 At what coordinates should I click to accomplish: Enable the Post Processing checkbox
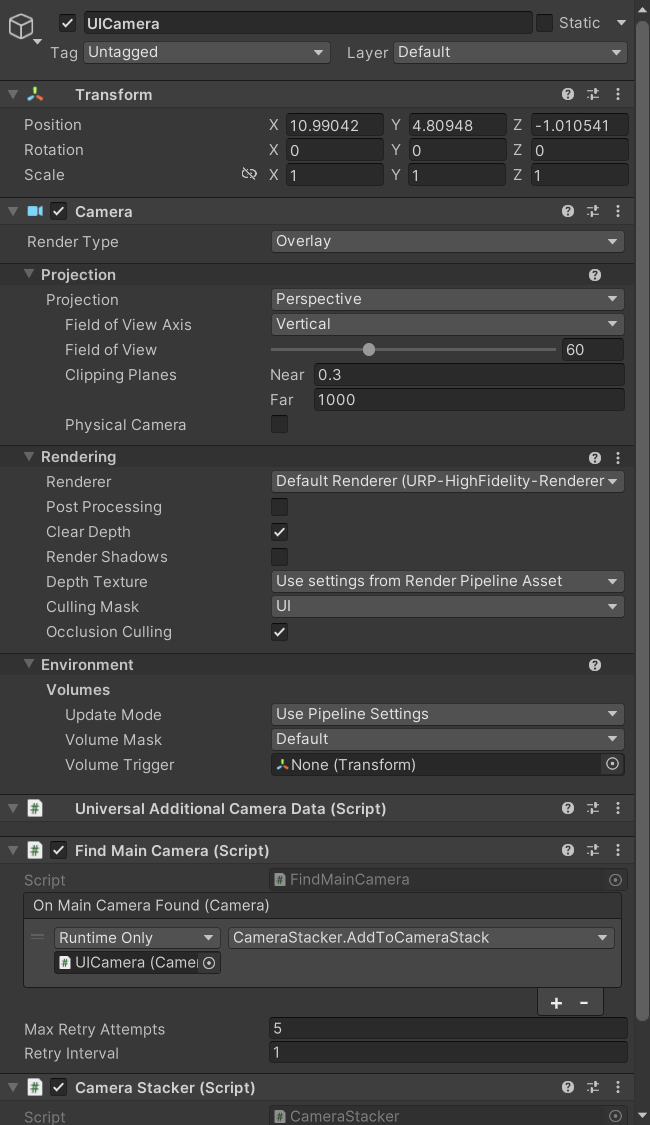pos(279,507)
